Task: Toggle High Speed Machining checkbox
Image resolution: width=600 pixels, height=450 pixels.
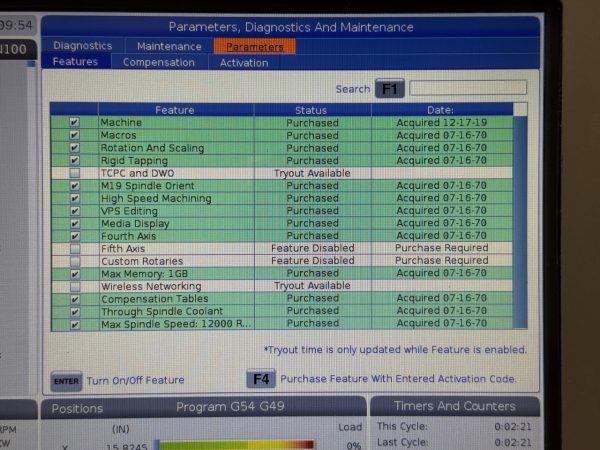Action: 75,198
